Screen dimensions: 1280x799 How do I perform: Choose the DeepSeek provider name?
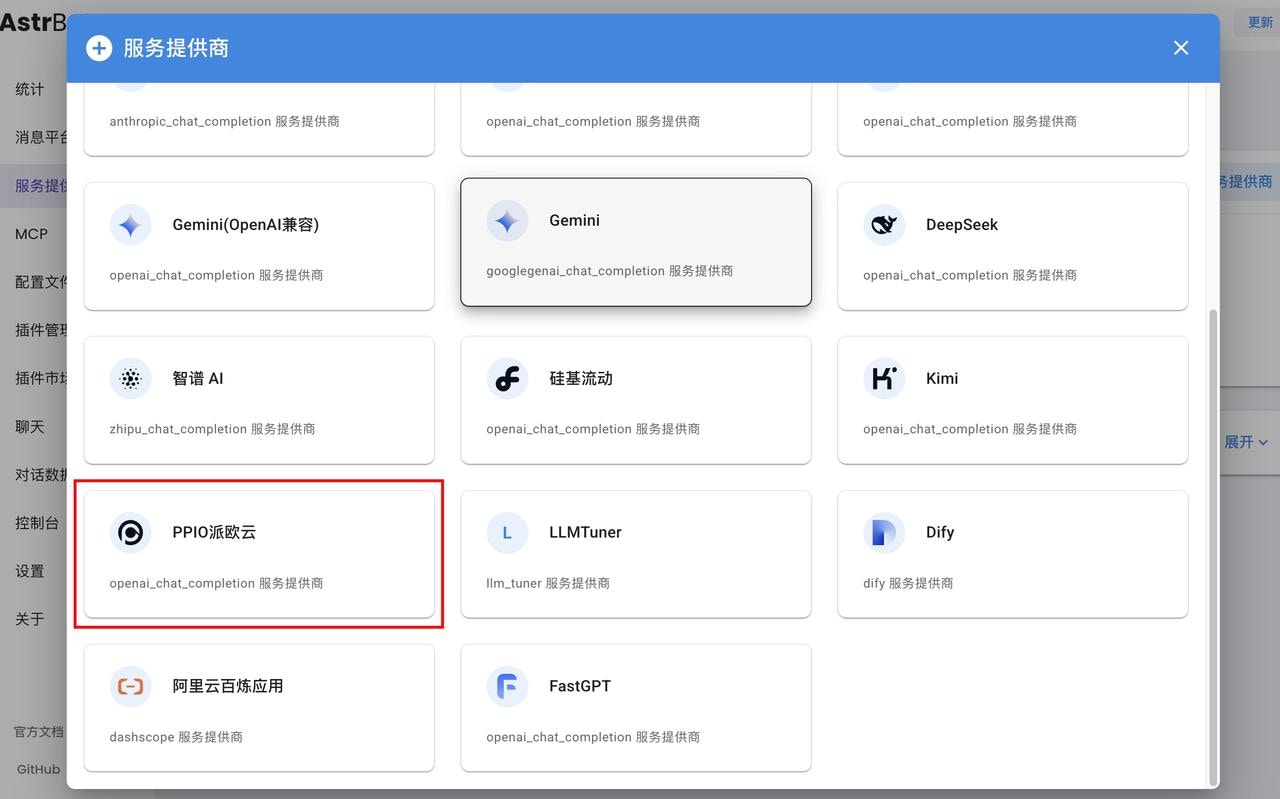click(x=962, y=225)
